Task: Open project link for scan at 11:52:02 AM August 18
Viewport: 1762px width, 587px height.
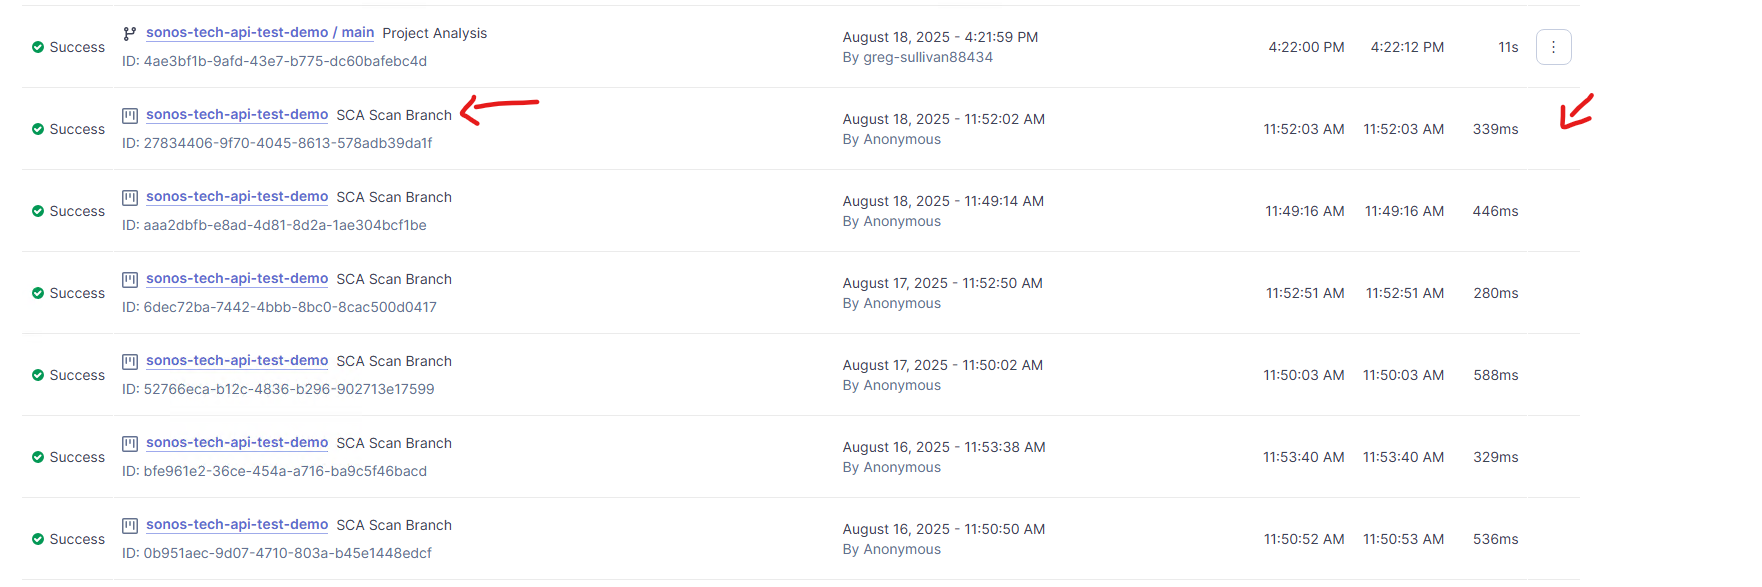Action: (x=237, y=115)
